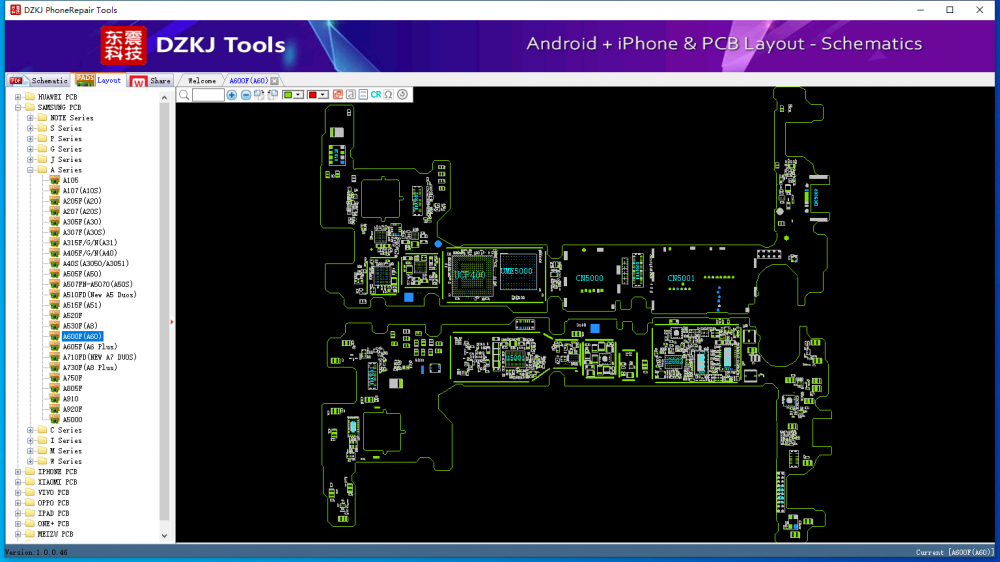Click the UME5000 chip on the board
The width and height of the screenshot is (1000, 562).
click(x=518, y=272)
